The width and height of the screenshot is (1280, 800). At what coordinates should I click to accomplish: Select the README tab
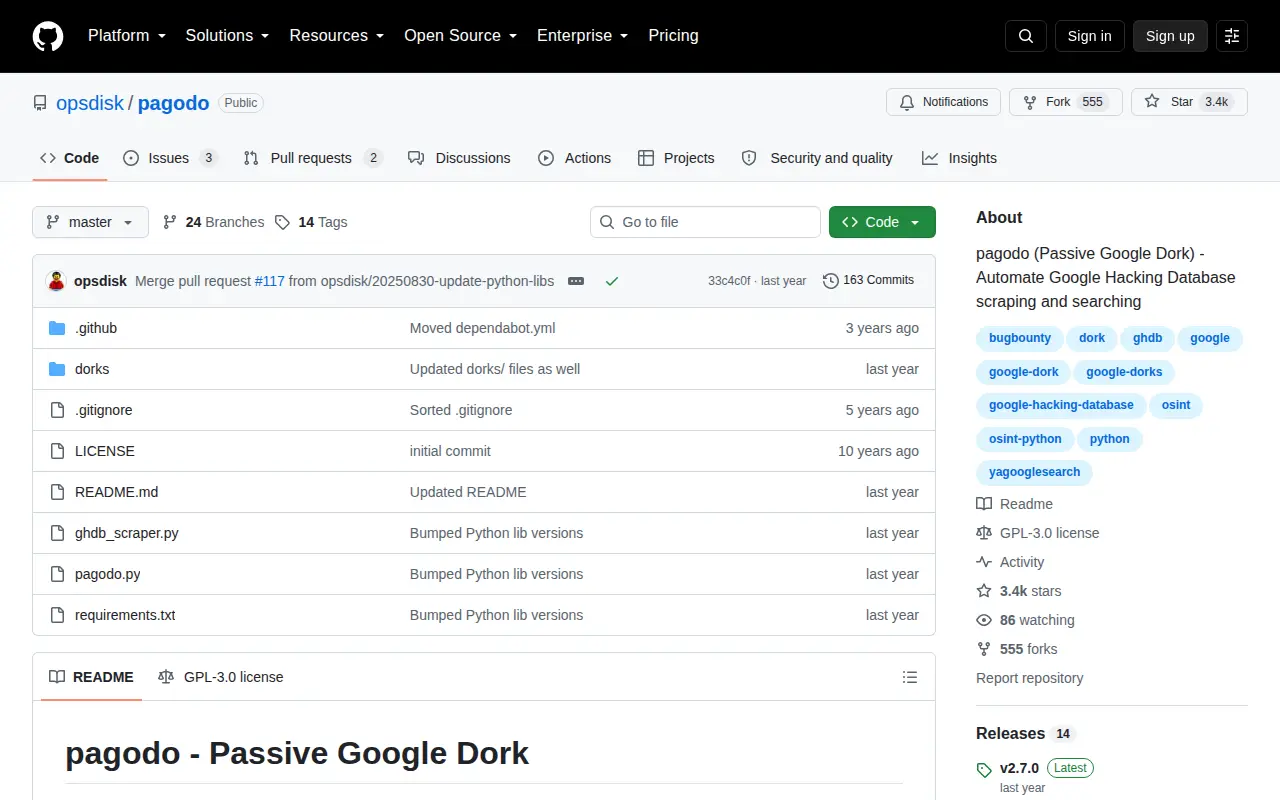coord(91,677)
